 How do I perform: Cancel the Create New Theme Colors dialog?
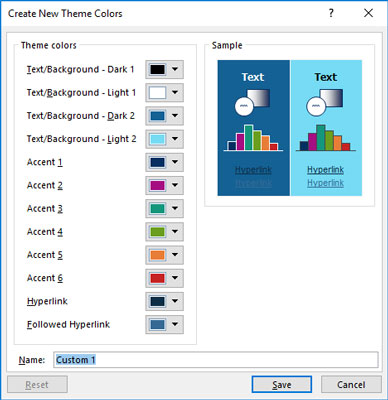(351, 385)
